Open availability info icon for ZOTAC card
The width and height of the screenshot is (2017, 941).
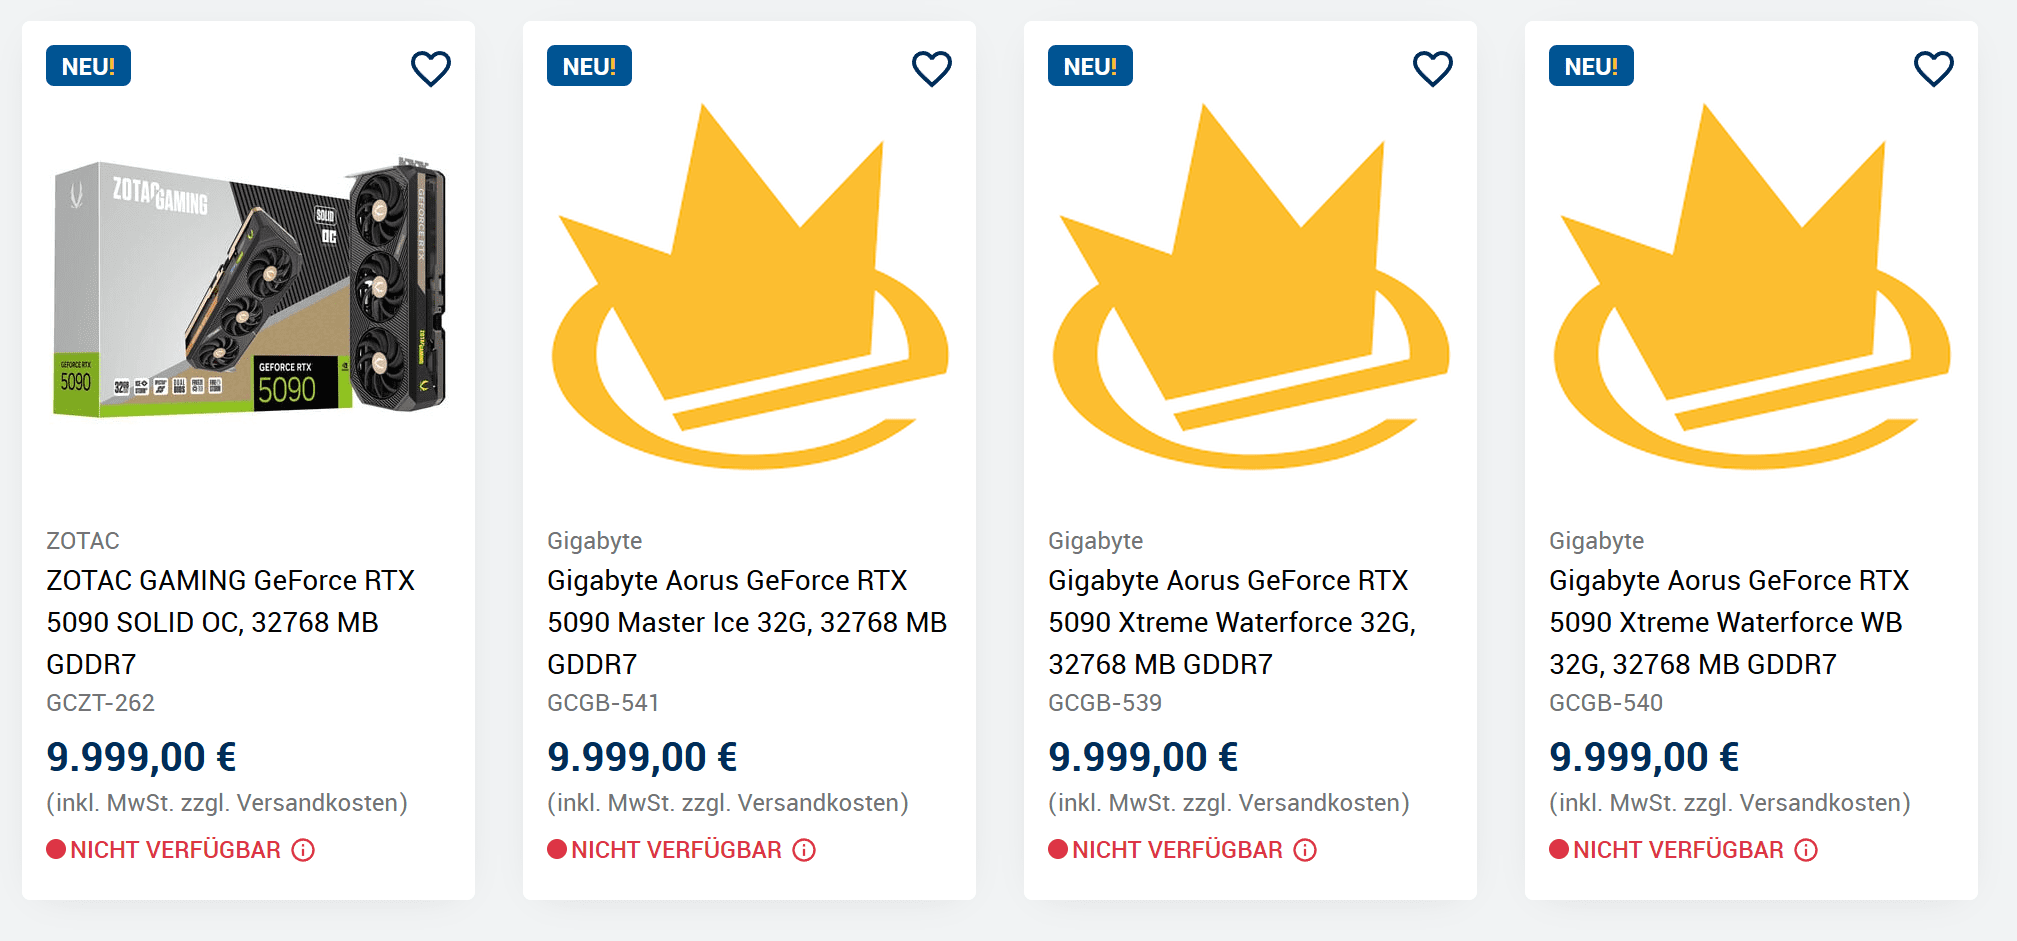[x=303, y=850]
